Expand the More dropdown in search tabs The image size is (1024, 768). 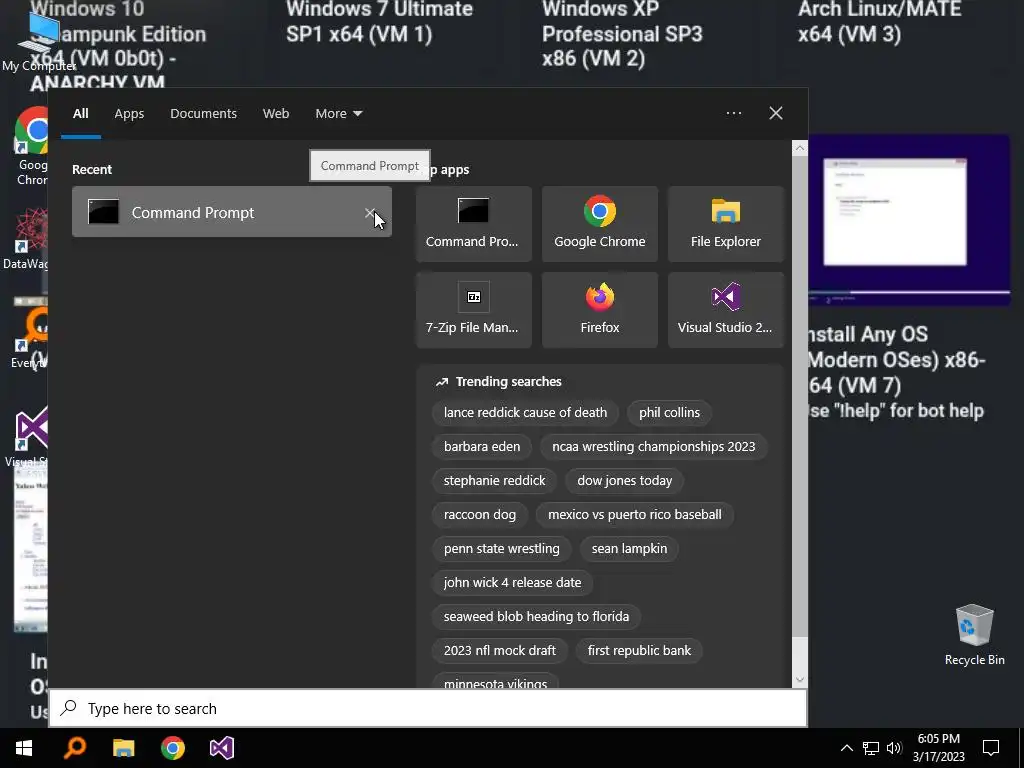(x=338, y=114)
